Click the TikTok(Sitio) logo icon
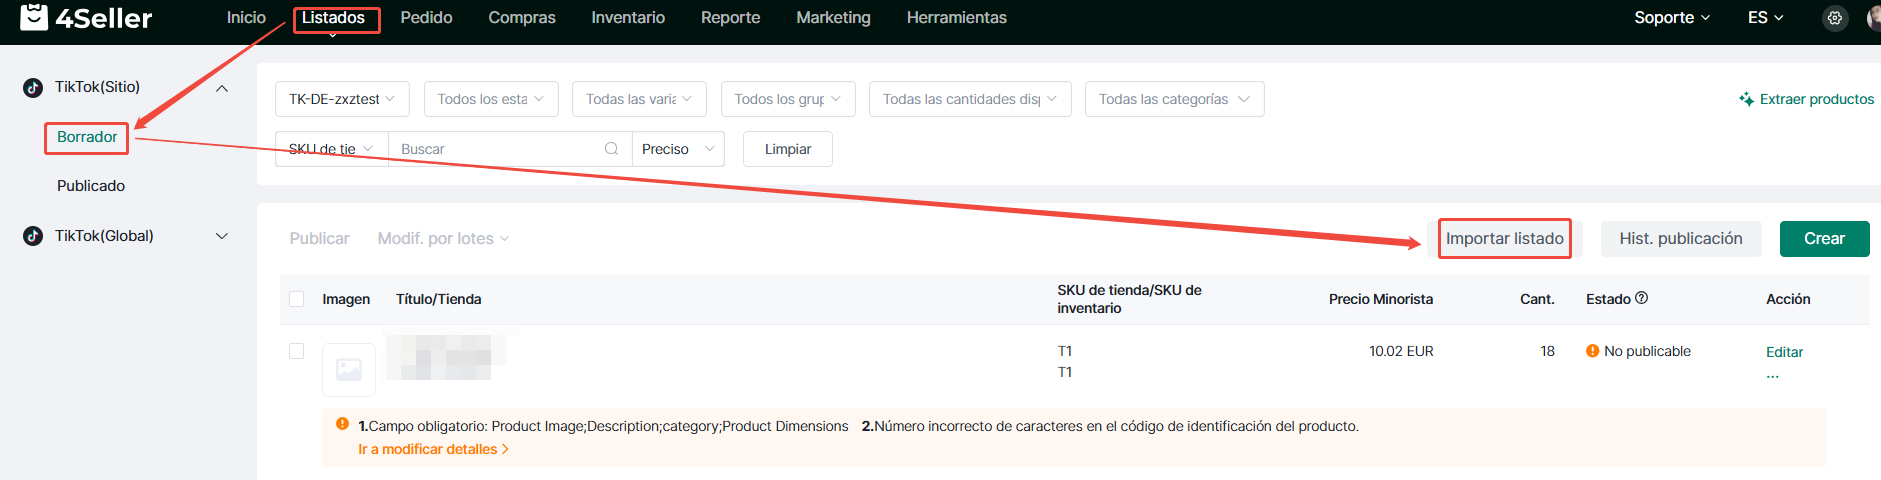This screenshot has width=1881, height=480. [x=33, y=87]
